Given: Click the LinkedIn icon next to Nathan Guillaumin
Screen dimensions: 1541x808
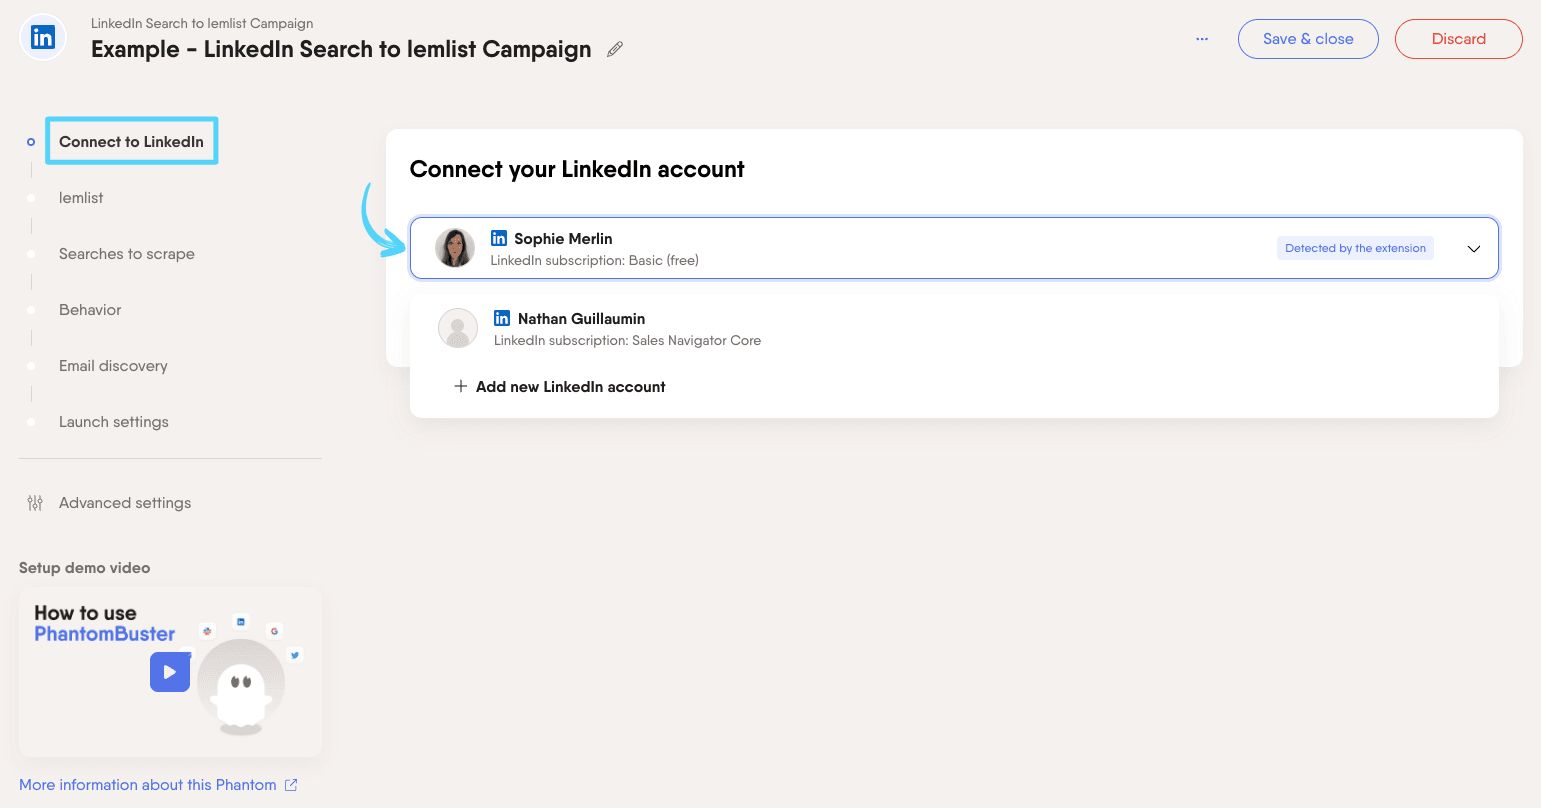Looking at the screenshot, I should [502, 318].
